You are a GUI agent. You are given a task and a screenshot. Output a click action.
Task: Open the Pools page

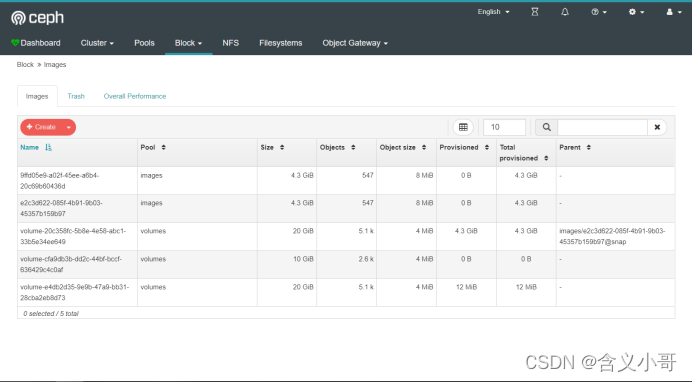pyautogui.click(x=144, y=43)
